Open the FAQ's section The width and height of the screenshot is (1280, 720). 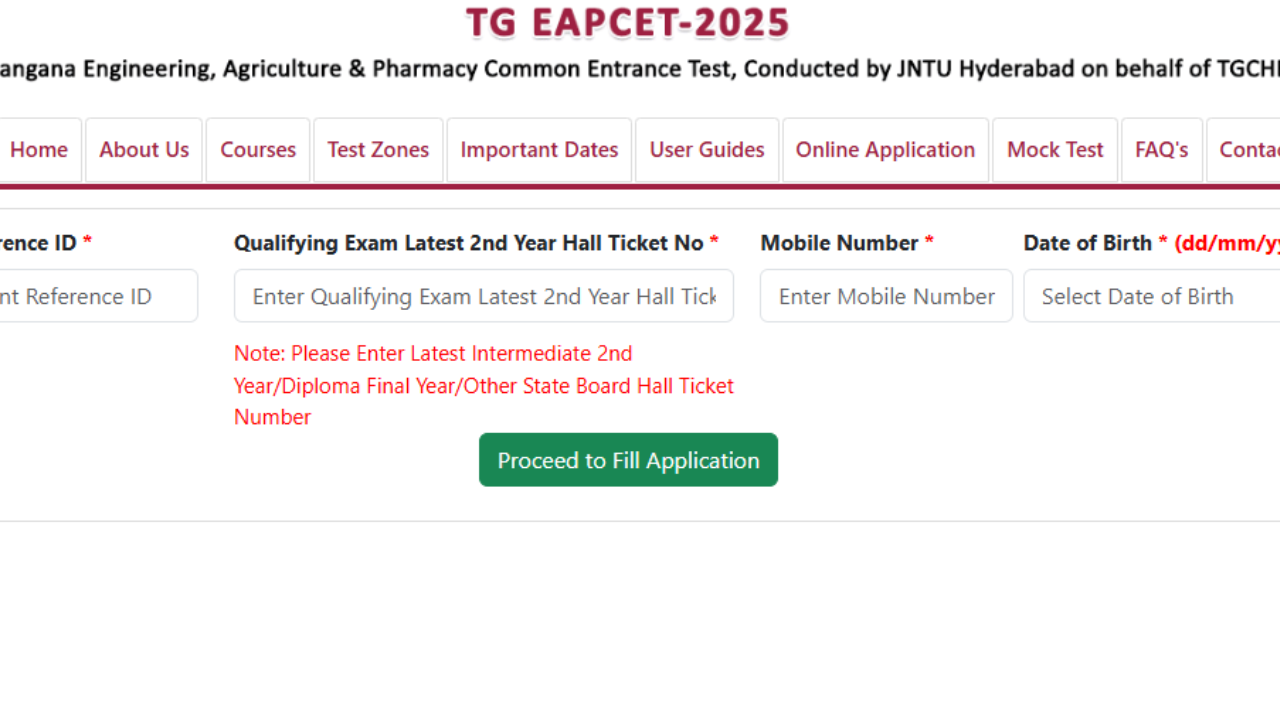[1162, 149]
